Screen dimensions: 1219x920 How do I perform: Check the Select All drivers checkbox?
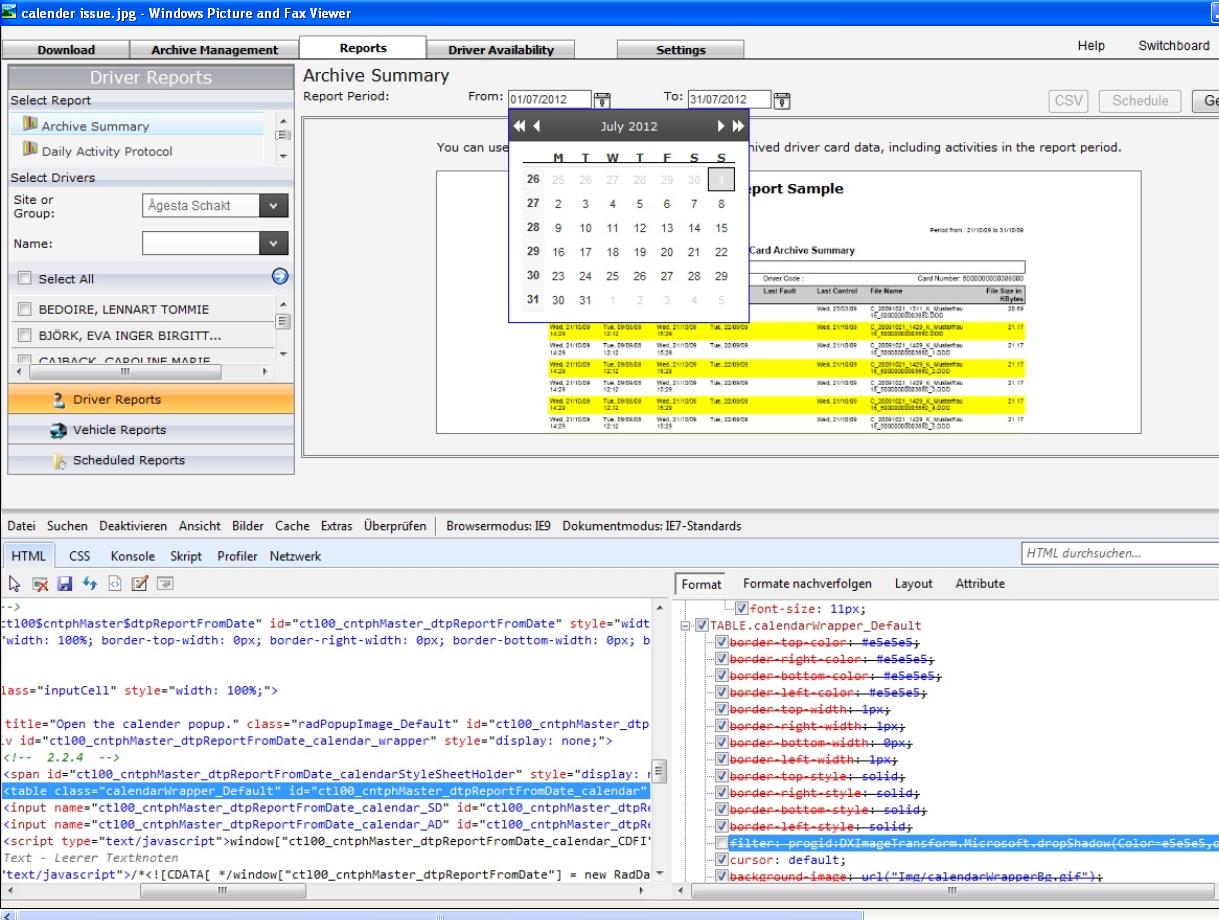[x=26, y=279]
